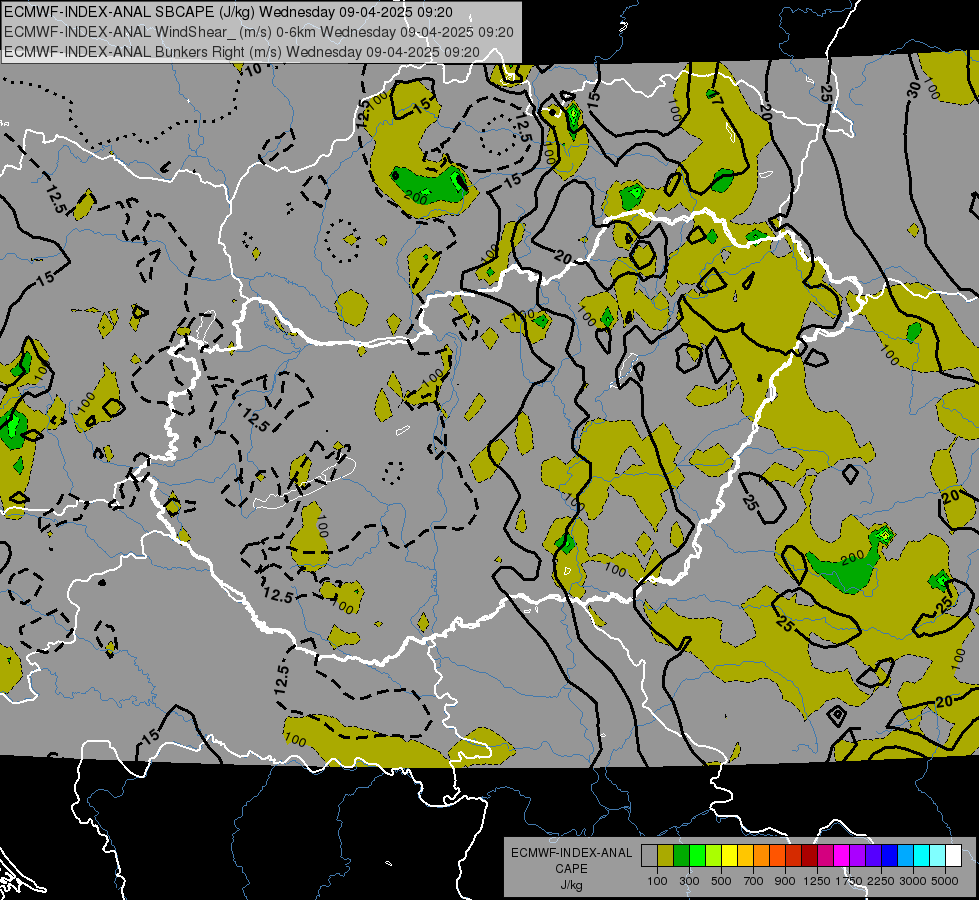Image resolution: width=979 pixels, height=900 pixels.
Task: Pick the yellow-green legend swatch
Action: pyautogui.click(x=714, y=856)
